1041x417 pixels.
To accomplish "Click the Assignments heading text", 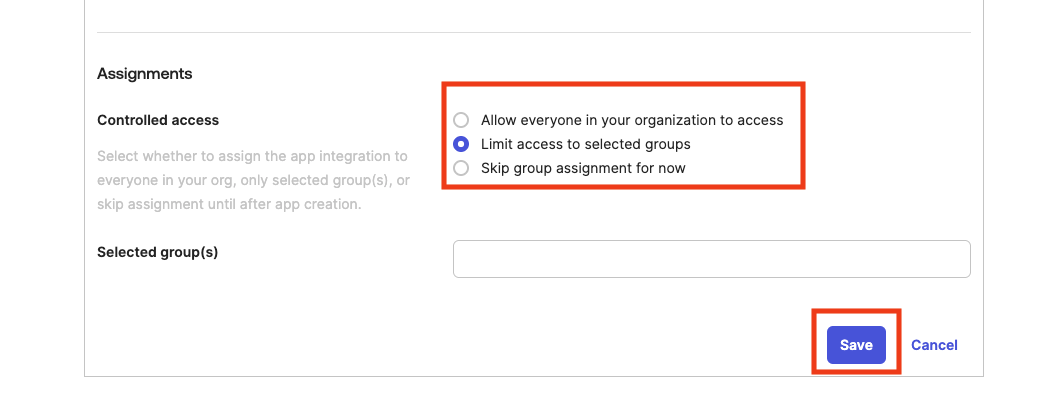I will click(x=145, y=74).
